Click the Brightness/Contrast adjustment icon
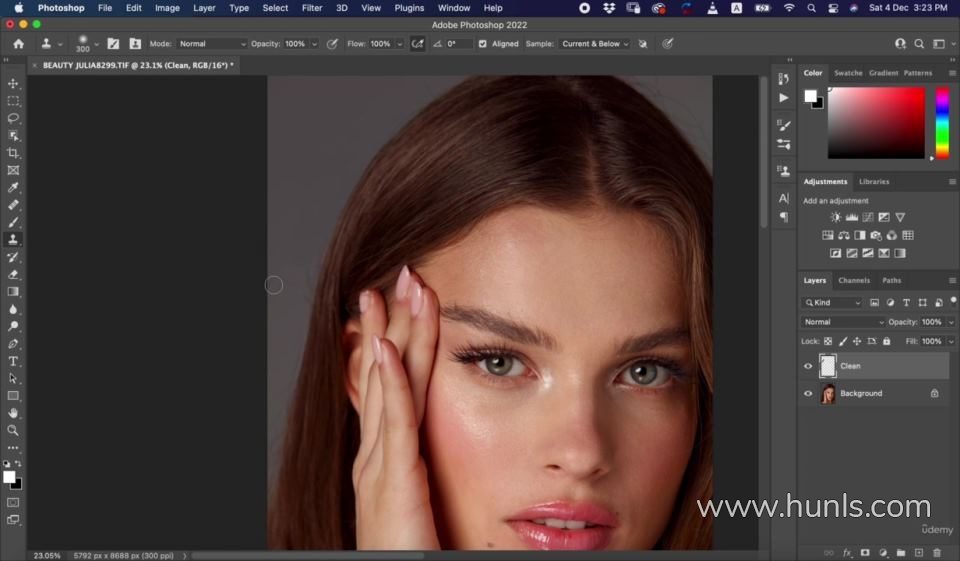 point(836,217)
